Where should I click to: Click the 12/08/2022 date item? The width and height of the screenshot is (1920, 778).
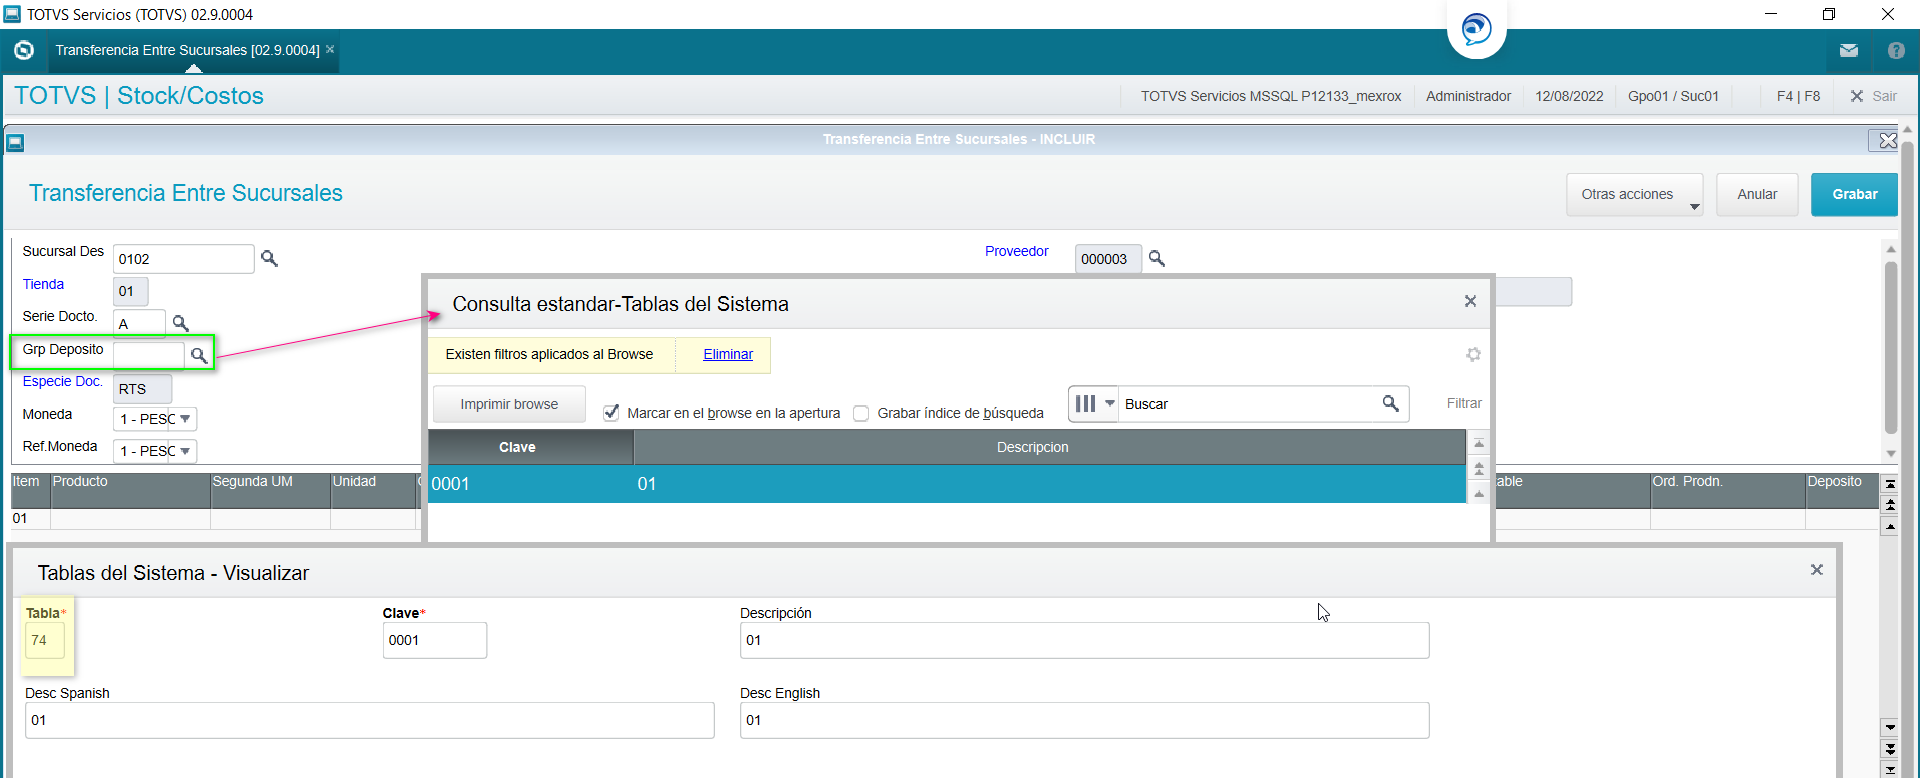[1569, 96]
